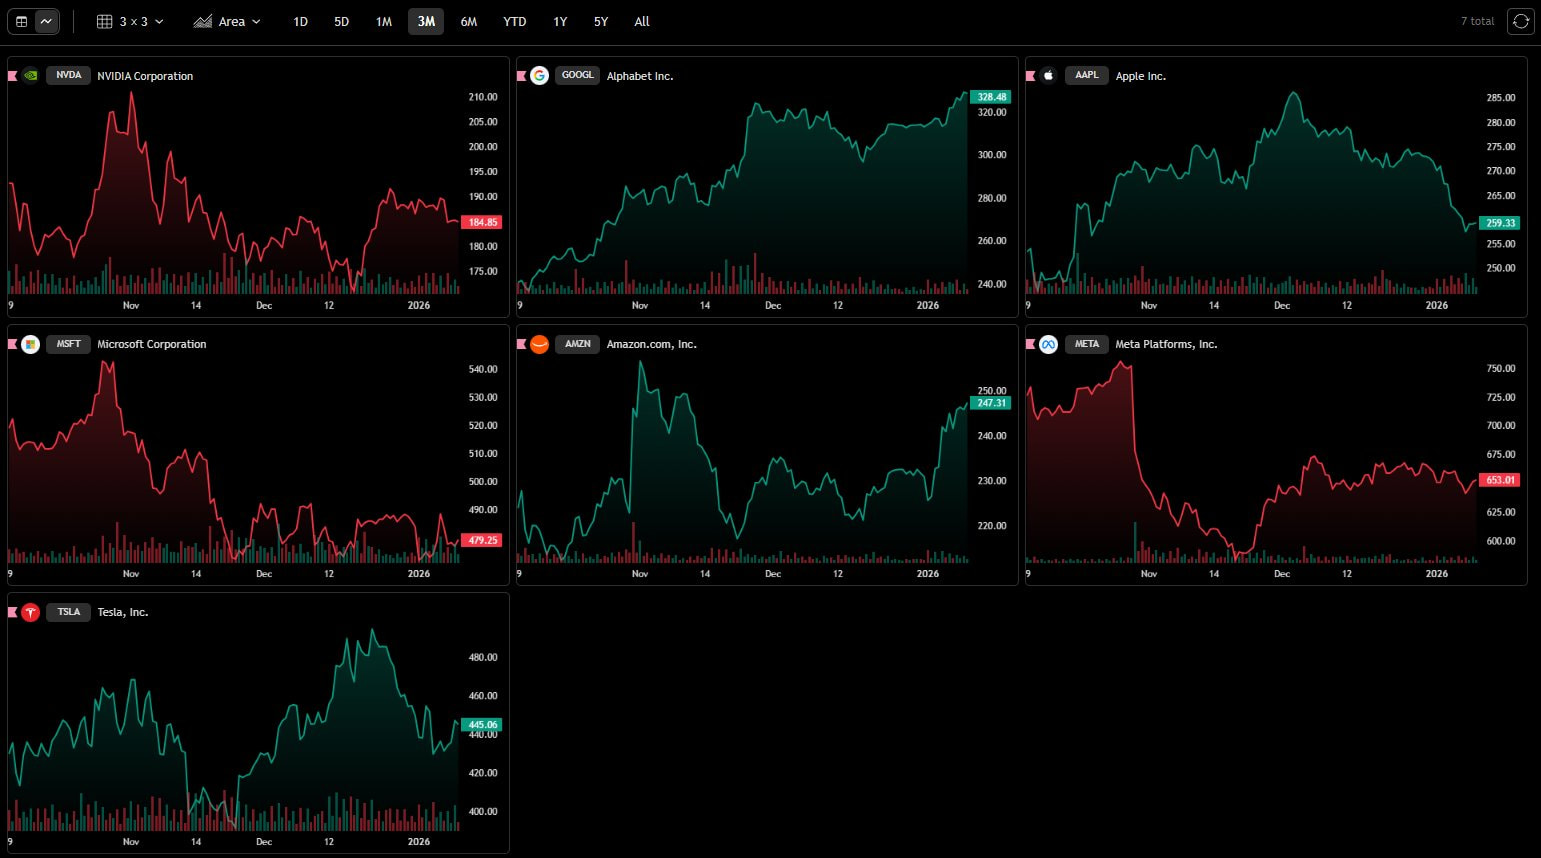Click the NVIDIA logo icon

(x=31, y=75)
